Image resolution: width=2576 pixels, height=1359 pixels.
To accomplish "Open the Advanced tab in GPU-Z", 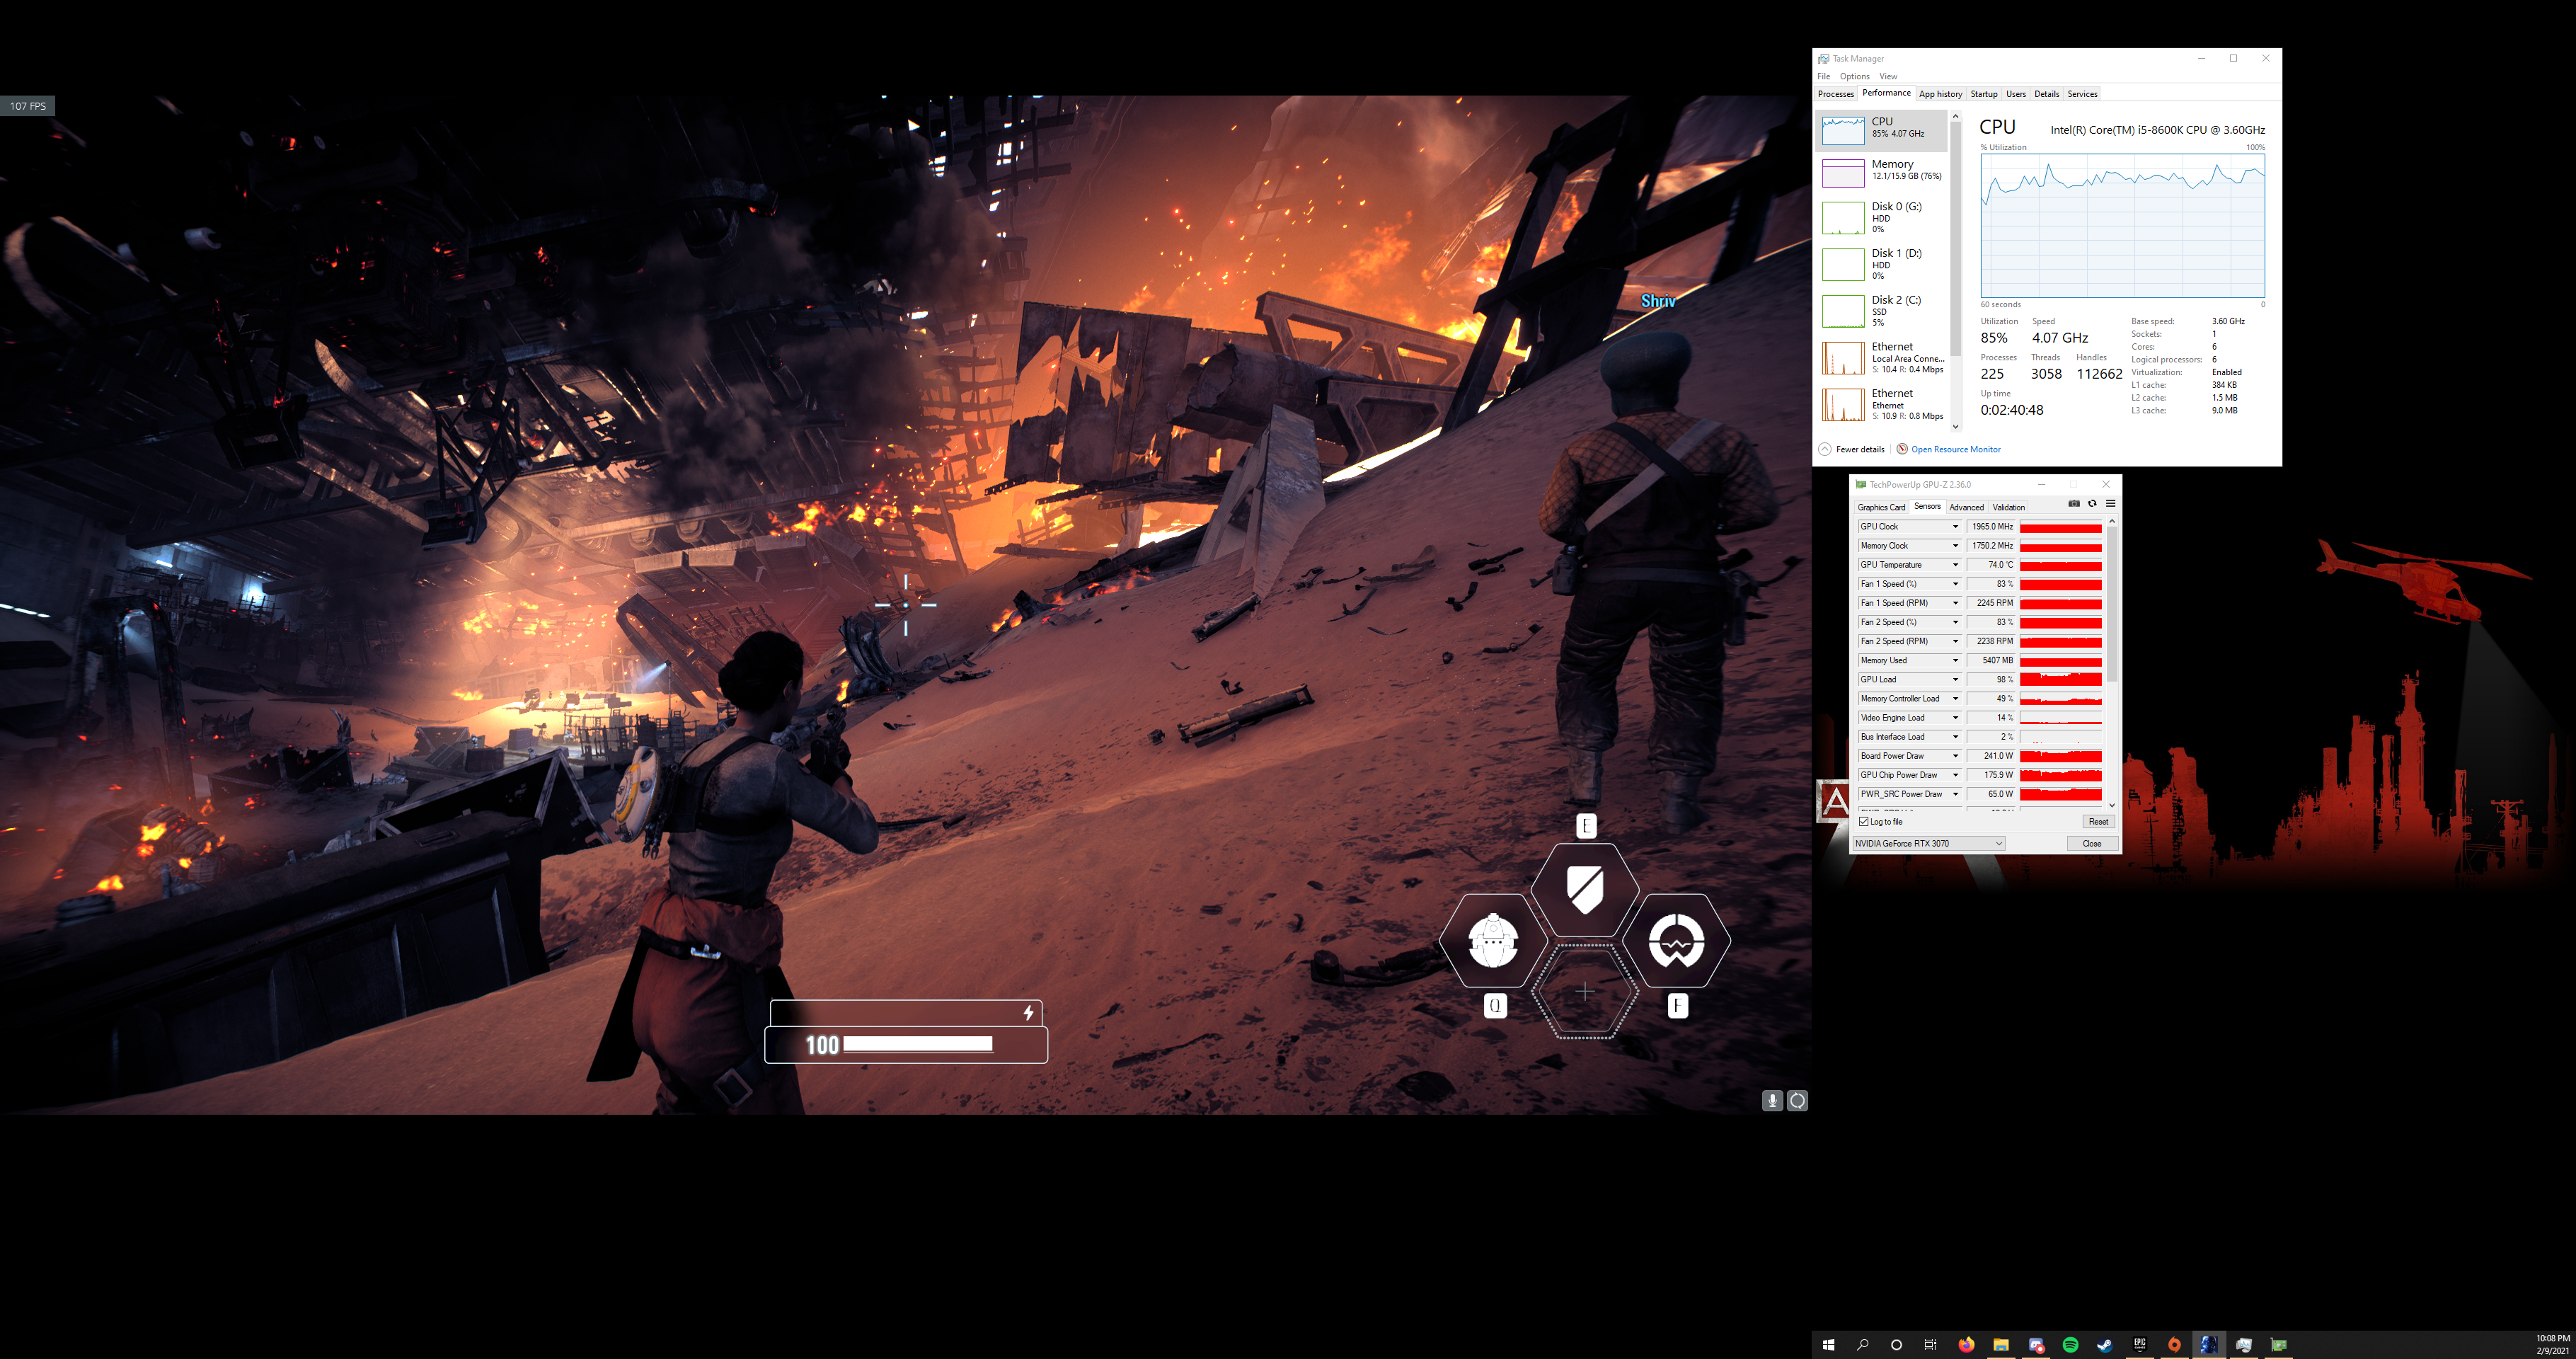I will click(x=1966, y=508).
